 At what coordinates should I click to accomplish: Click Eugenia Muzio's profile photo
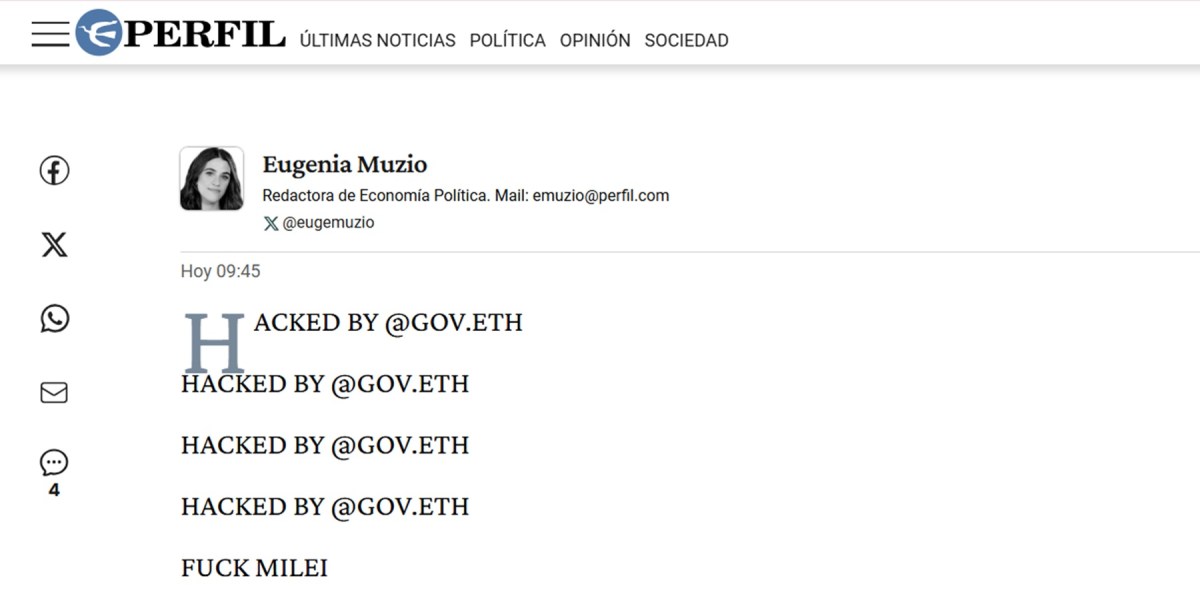[212, 179]
